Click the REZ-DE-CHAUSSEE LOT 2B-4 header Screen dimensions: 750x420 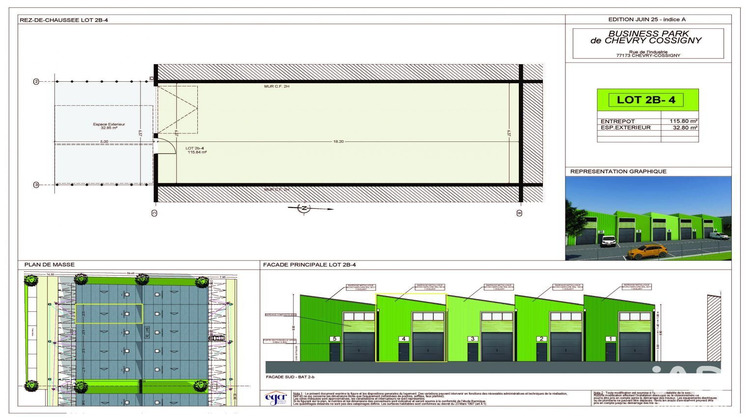click(x=57, y=19)
